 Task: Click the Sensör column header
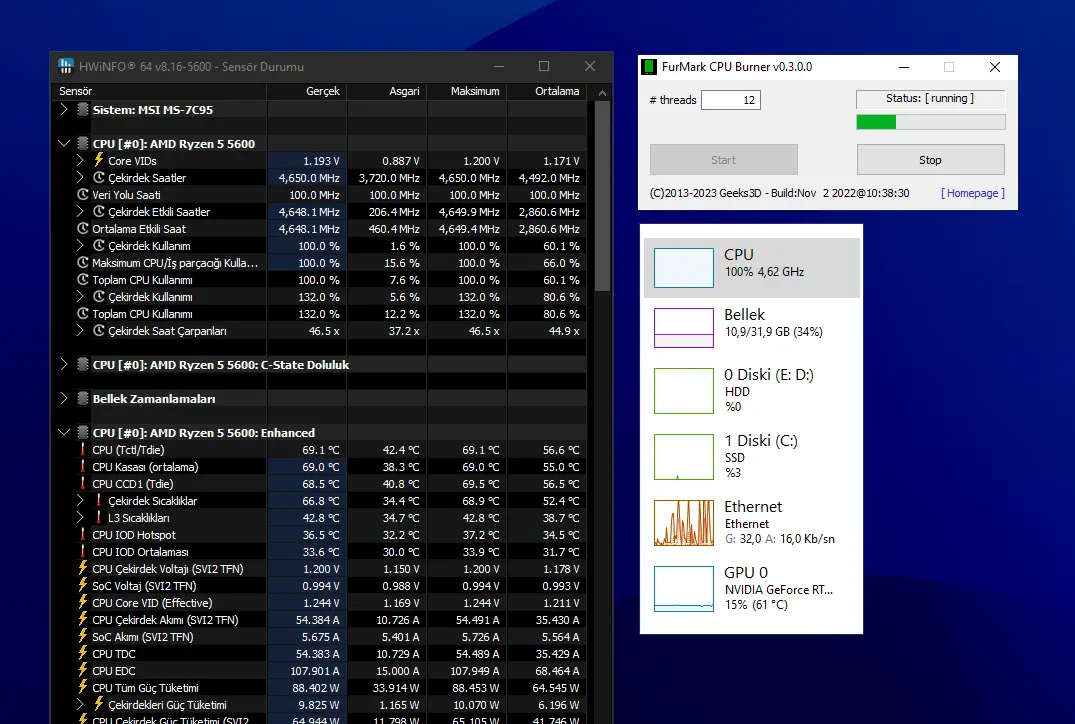click(159, 91)
